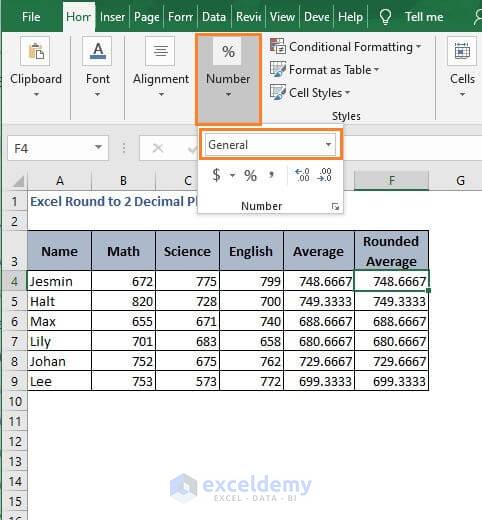Open Format as Table dropdown
Screen dimensions: 482x520
point(376,69)
